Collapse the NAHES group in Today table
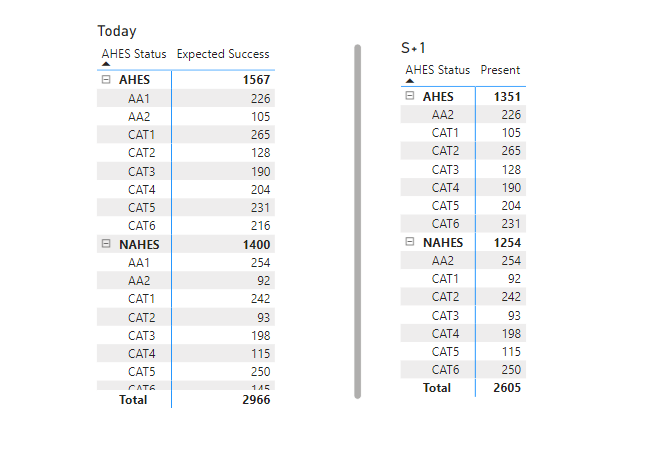The image size is (645, 457). [106, 244]
